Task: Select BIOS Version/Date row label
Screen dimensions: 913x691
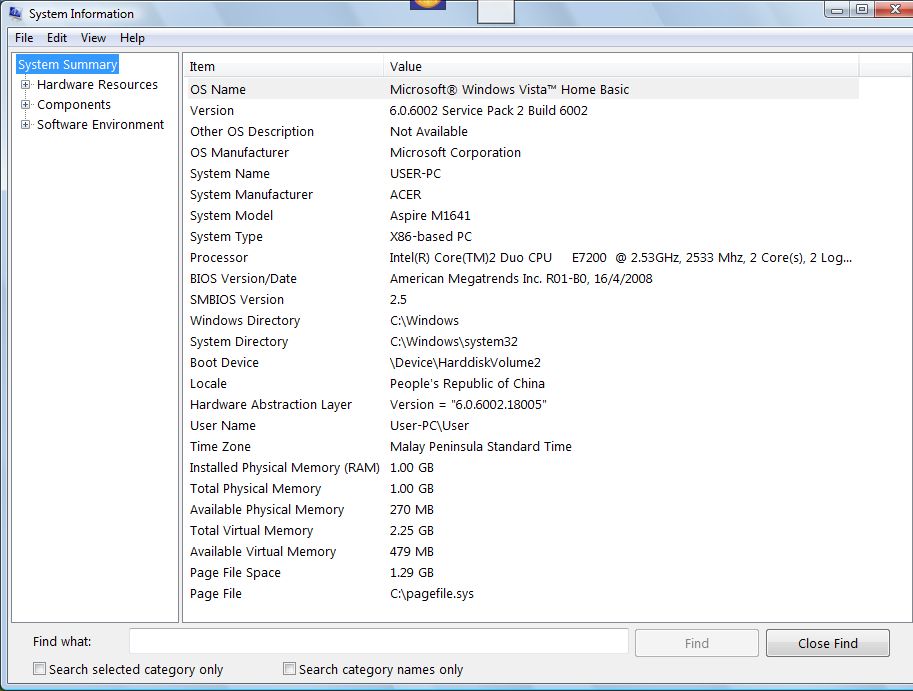Action: (x=243, y=278)
